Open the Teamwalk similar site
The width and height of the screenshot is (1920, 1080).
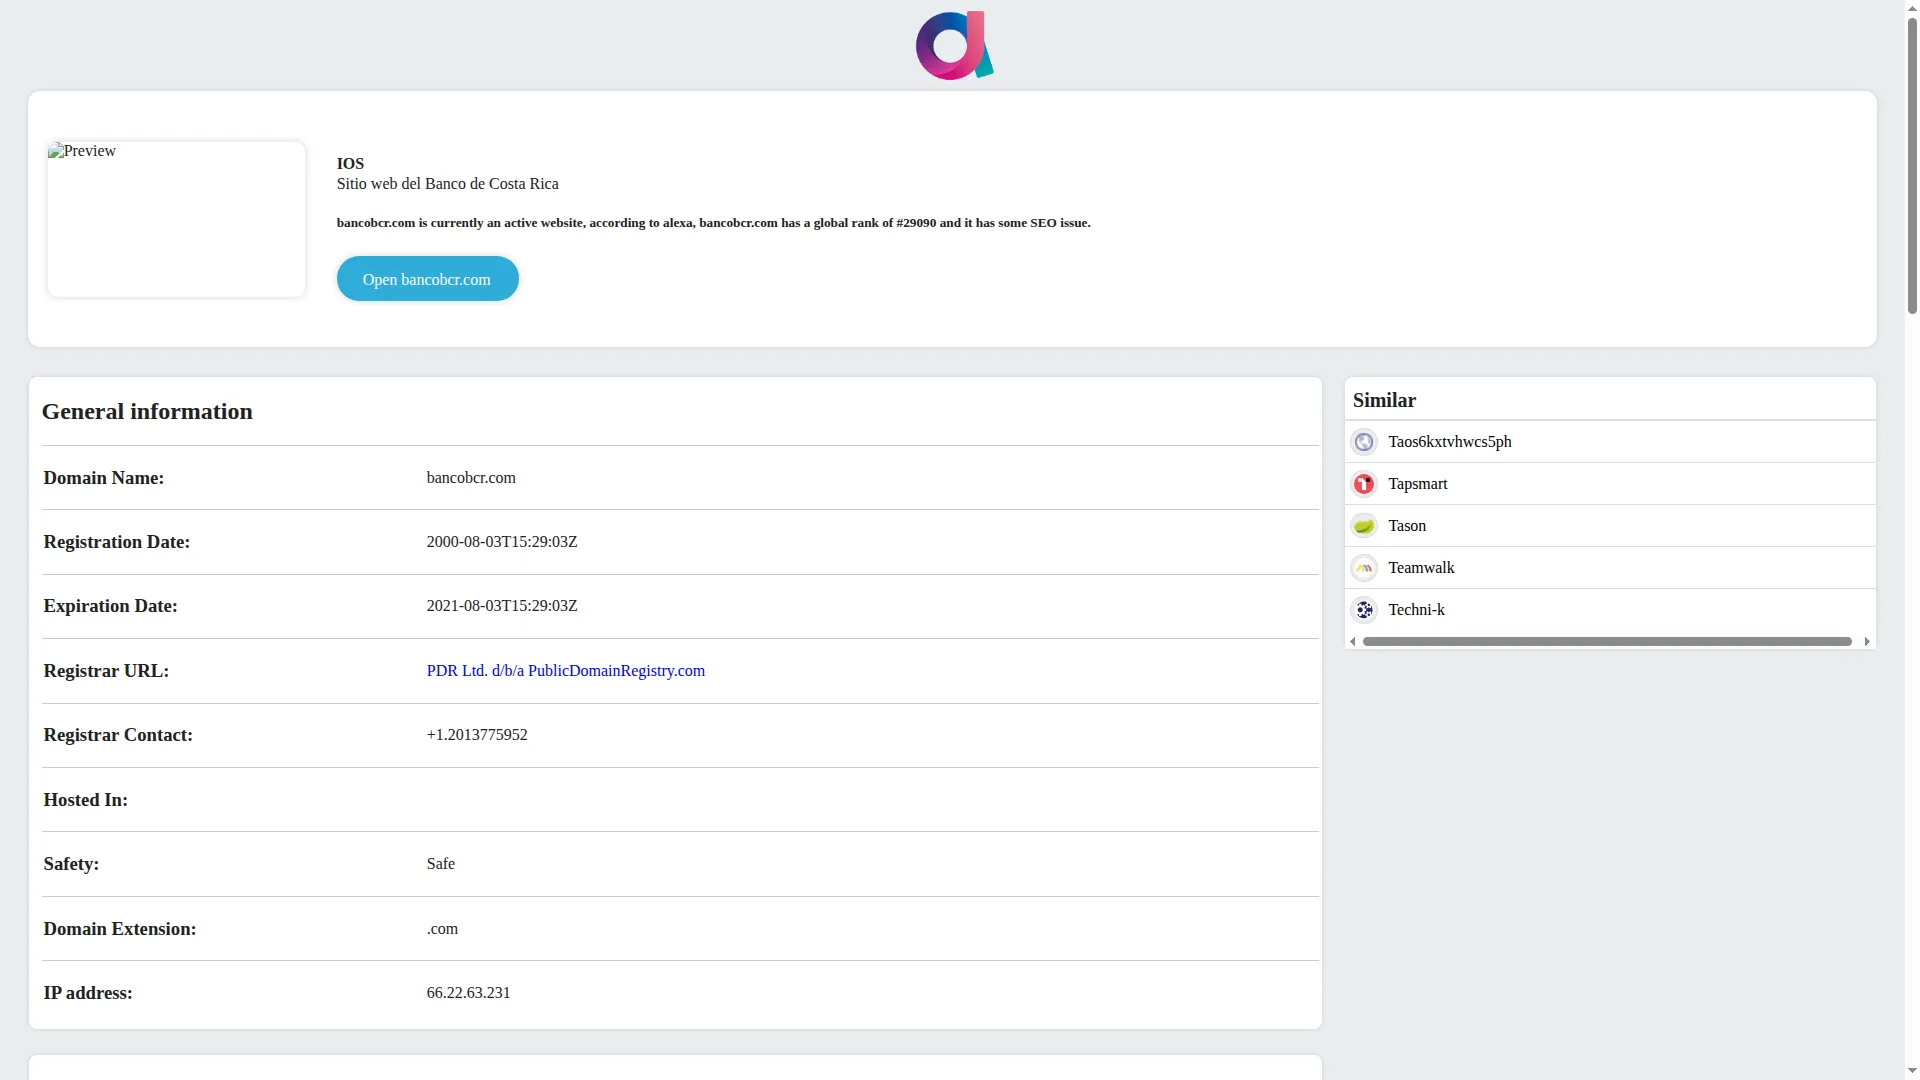pos(1421,568)
